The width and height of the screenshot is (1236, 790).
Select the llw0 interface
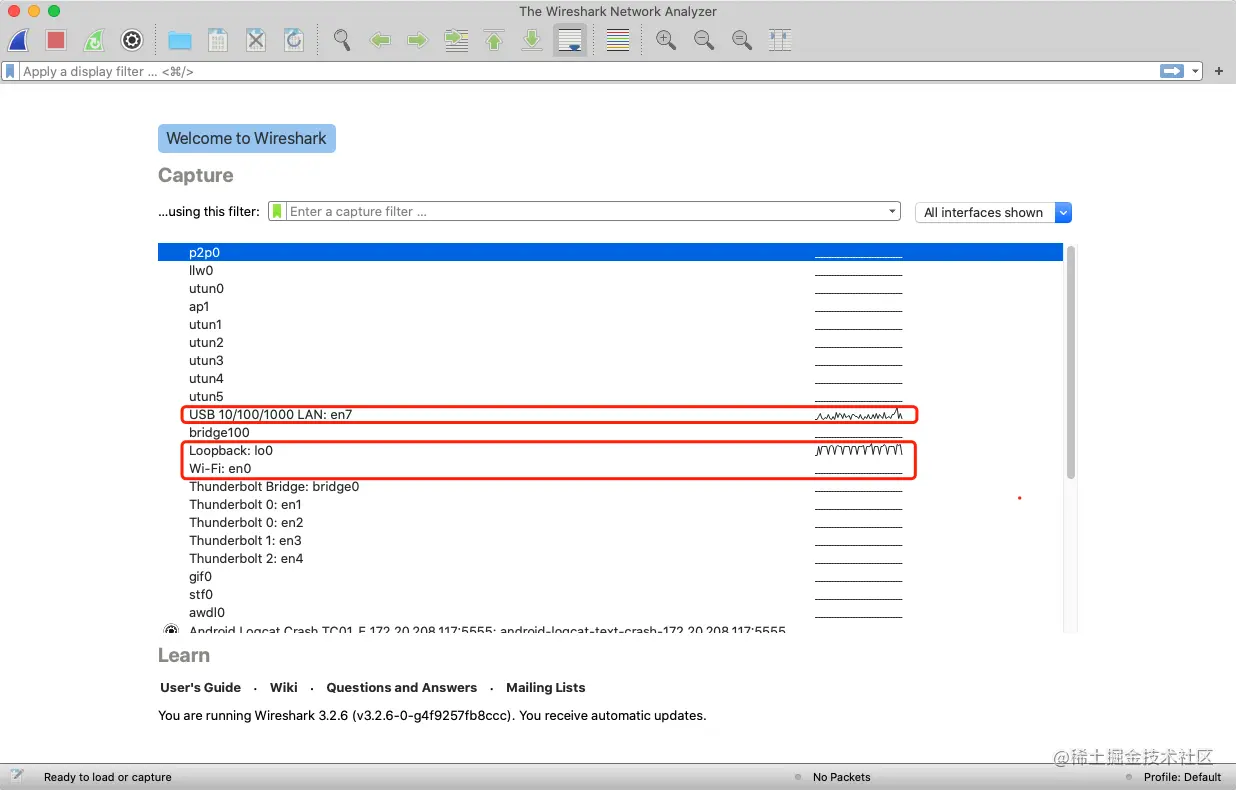point(610,270)
